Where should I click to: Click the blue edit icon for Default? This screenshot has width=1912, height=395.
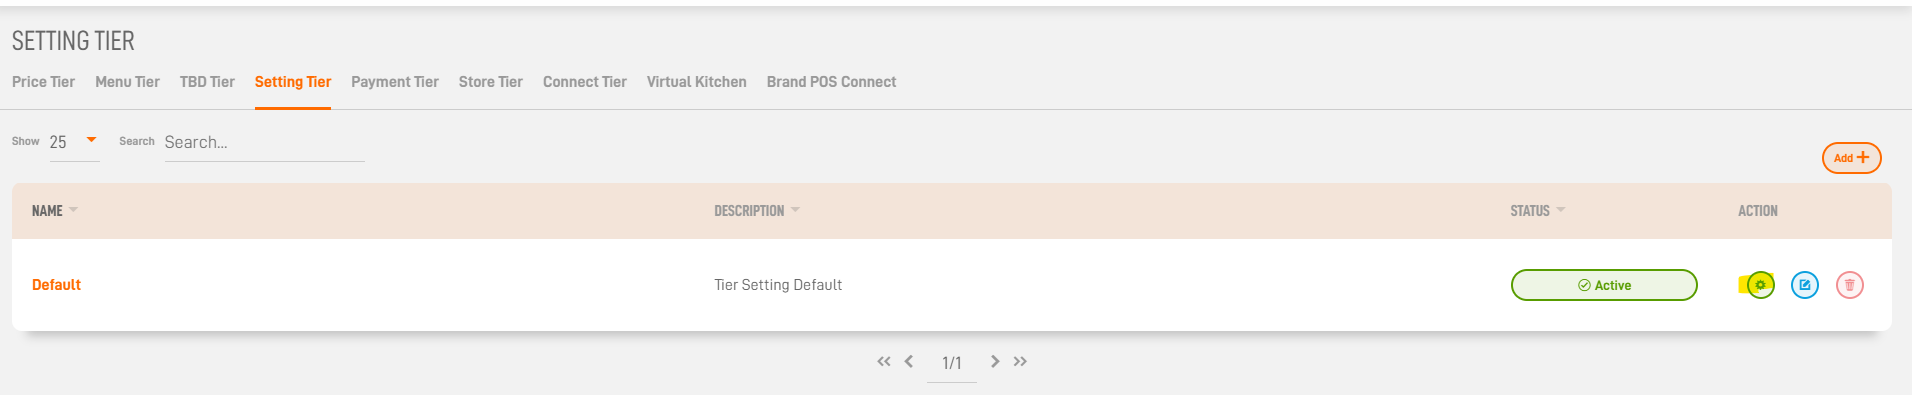tap(1805, 285)
